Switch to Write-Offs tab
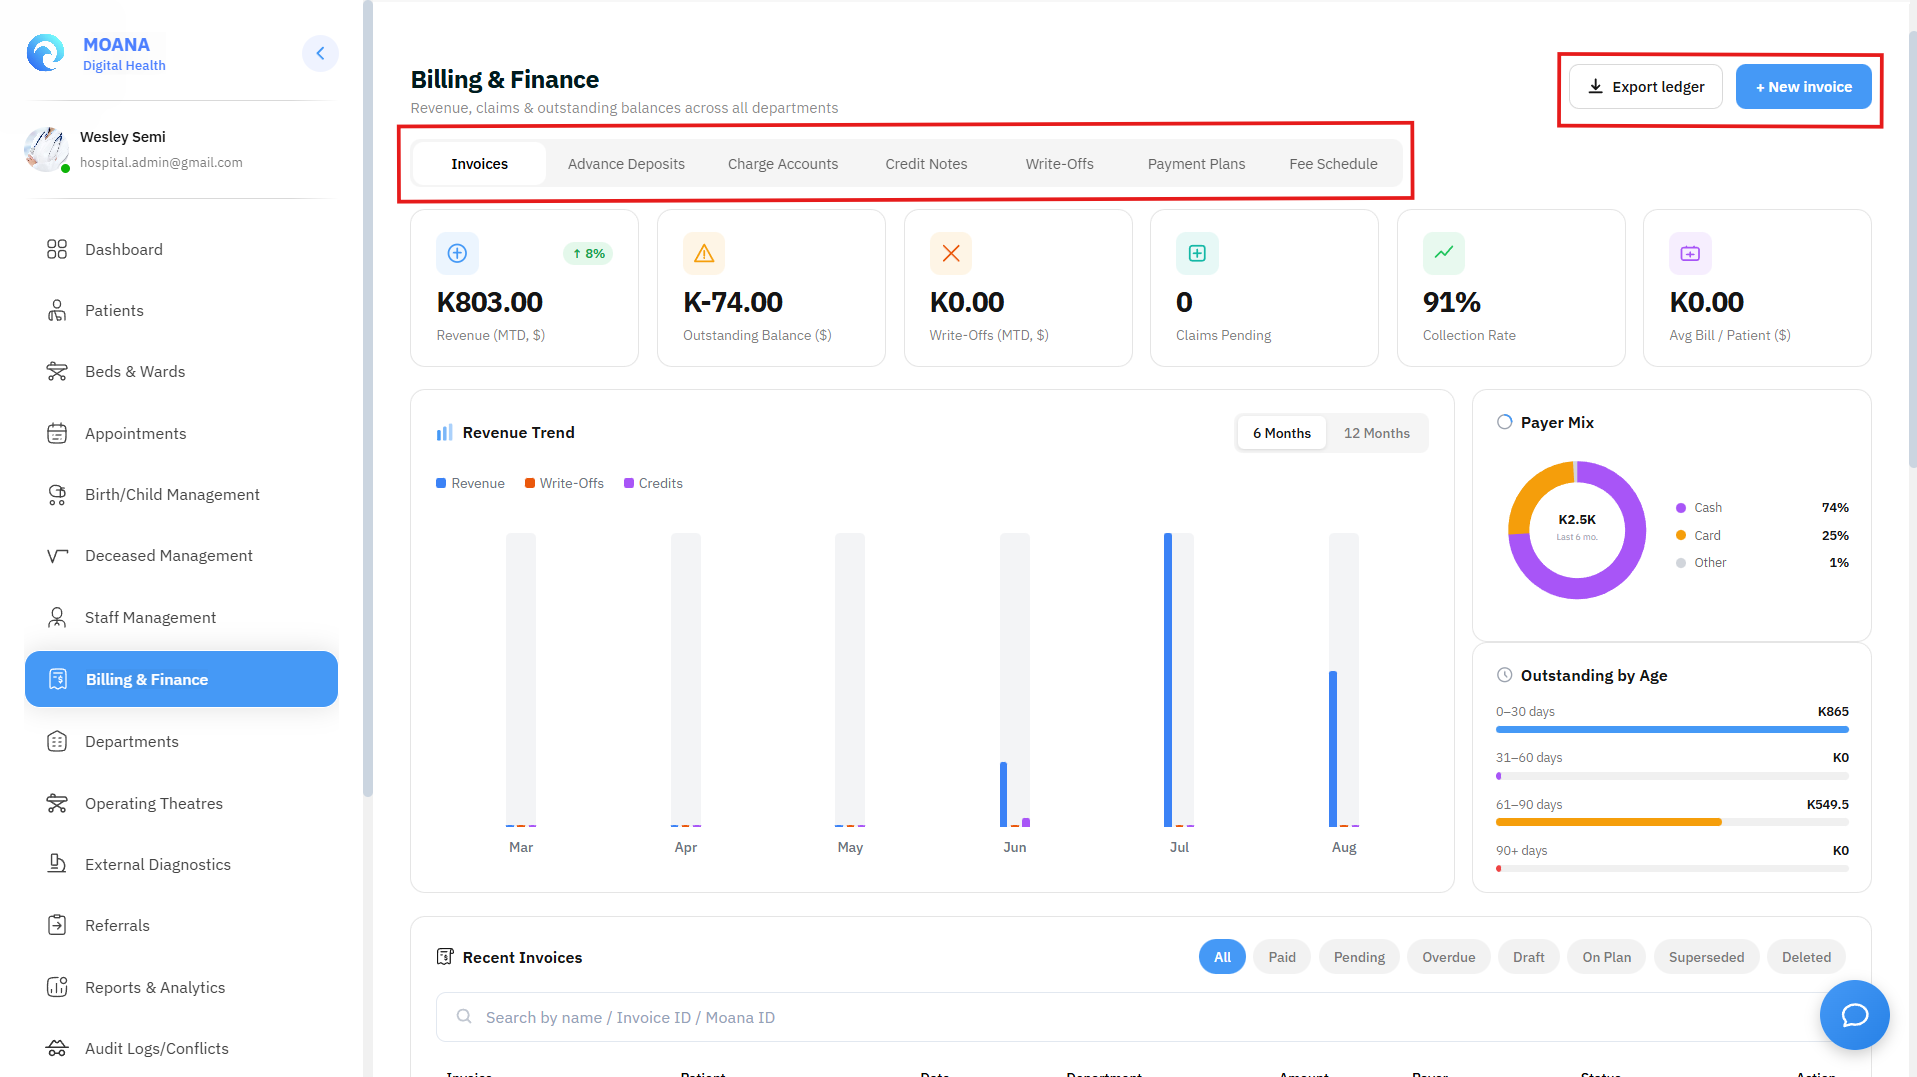 click(1059, 164)
